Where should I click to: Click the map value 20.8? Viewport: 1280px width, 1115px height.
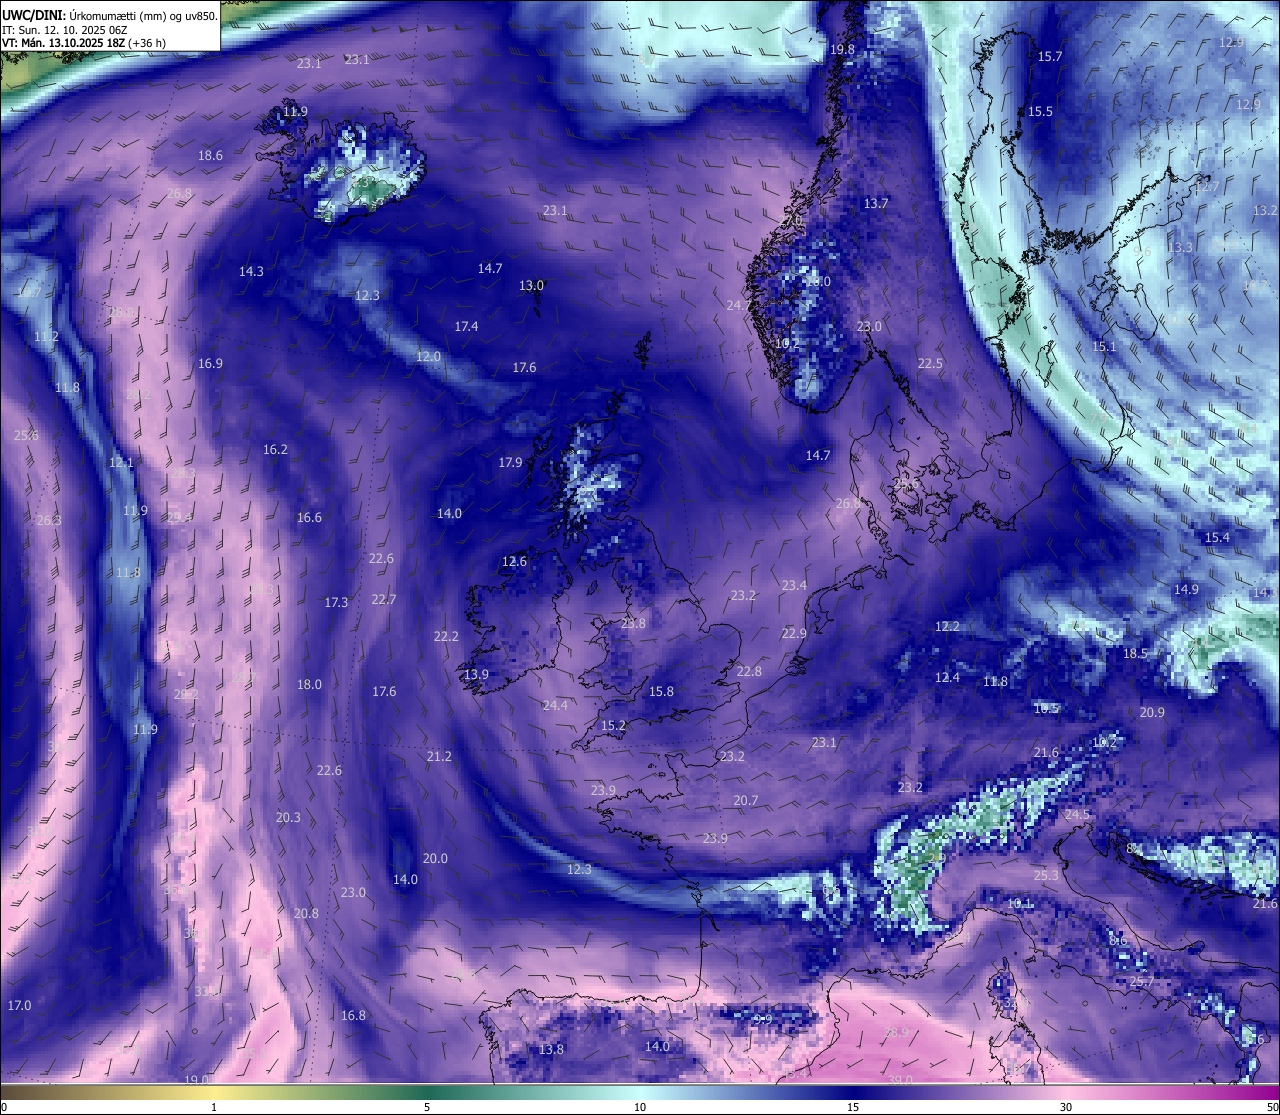tap(306, 914)
